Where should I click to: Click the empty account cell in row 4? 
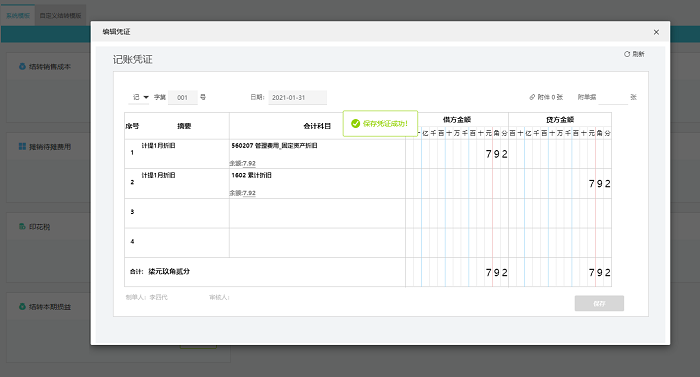point(317,243)
